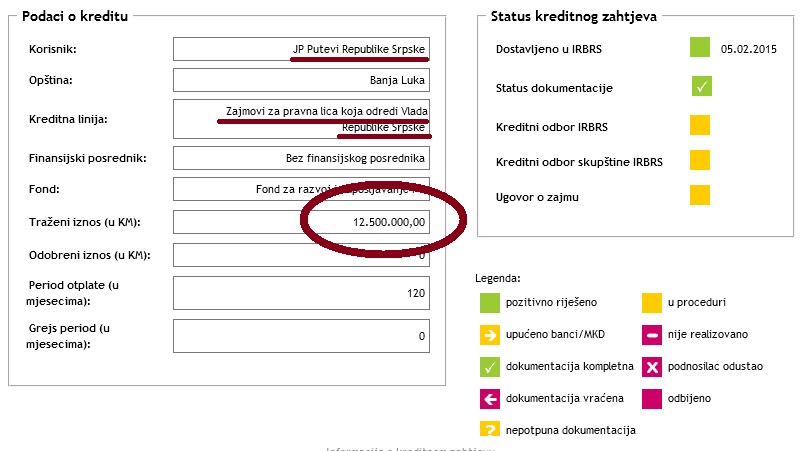The width and height of the screenshot is (805, 451).
Task: Click the yellow square beside Ugovor o zajmu
Action: (699, 196)
